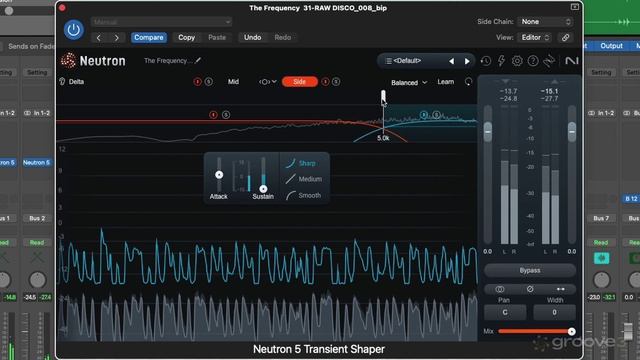
Task: Click the Copy button
Action: [187, 38]
